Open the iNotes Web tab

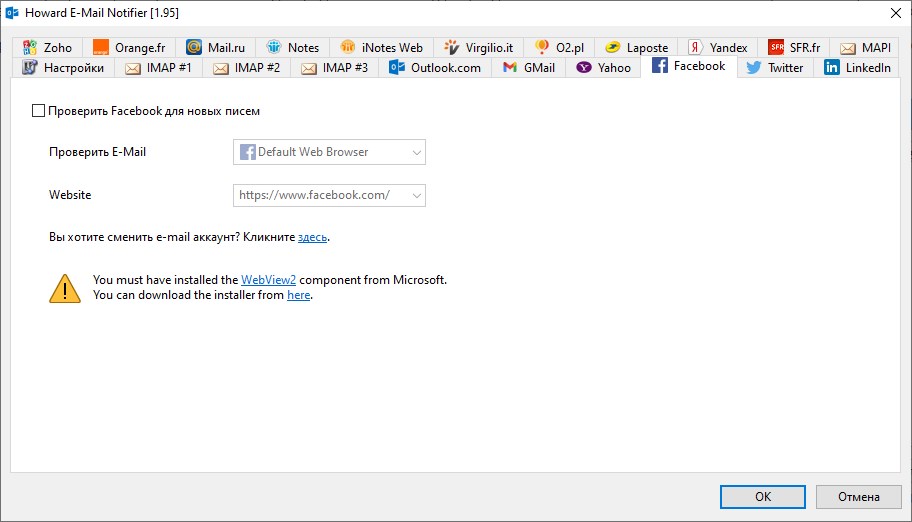382,47
